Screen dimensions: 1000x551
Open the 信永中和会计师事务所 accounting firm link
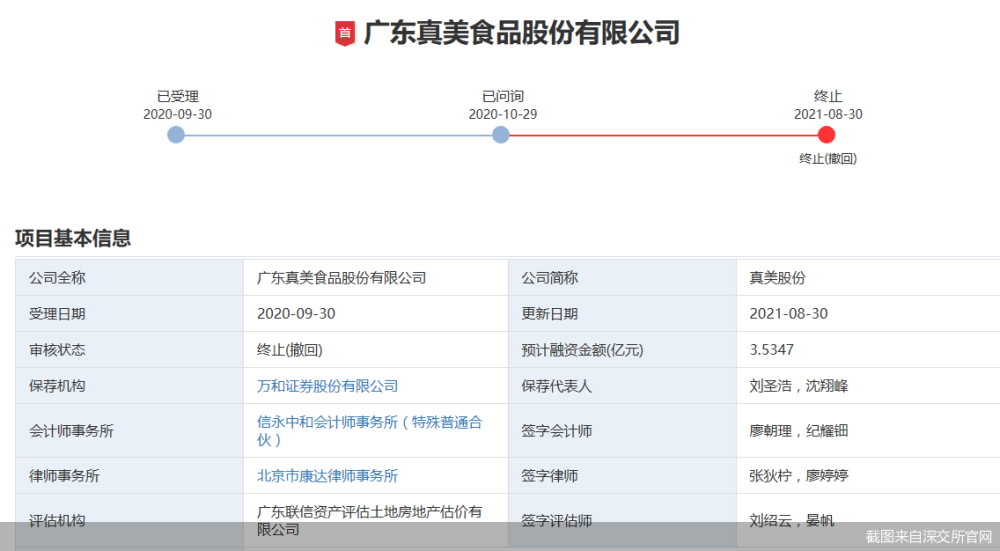click(x=369, y=430)
